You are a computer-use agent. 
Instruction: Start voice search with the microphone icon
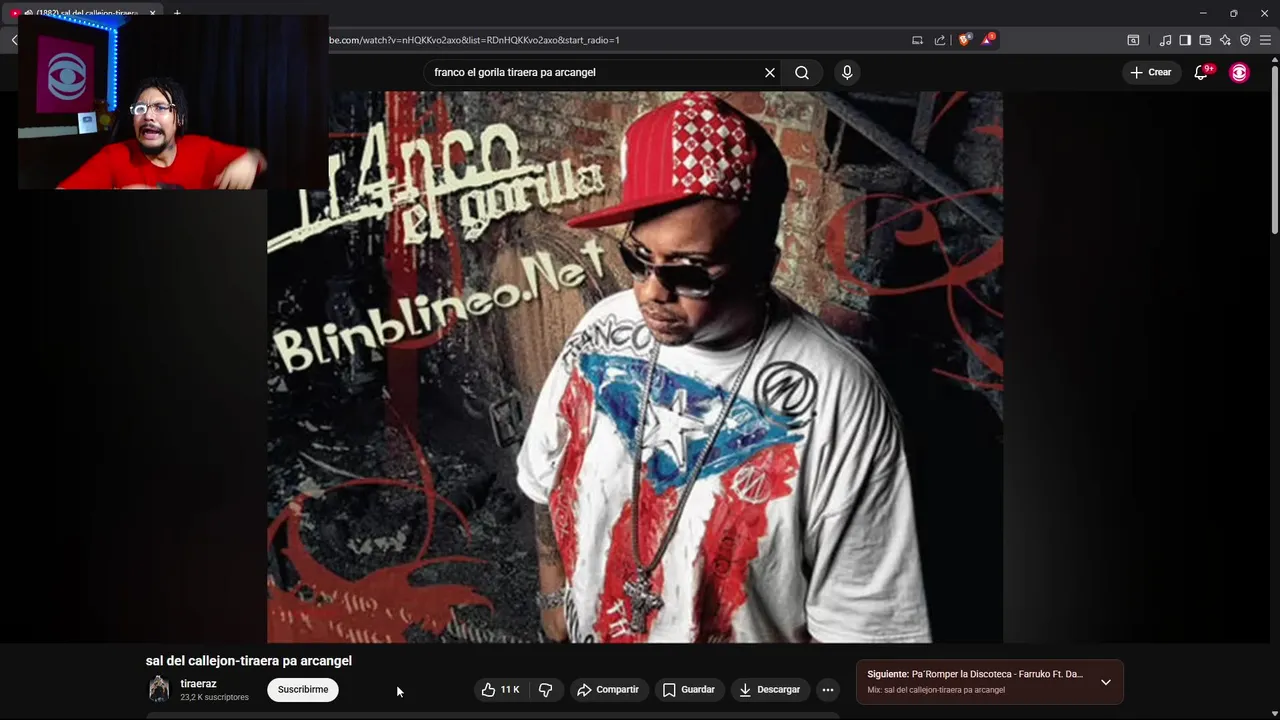coord(847,72)
